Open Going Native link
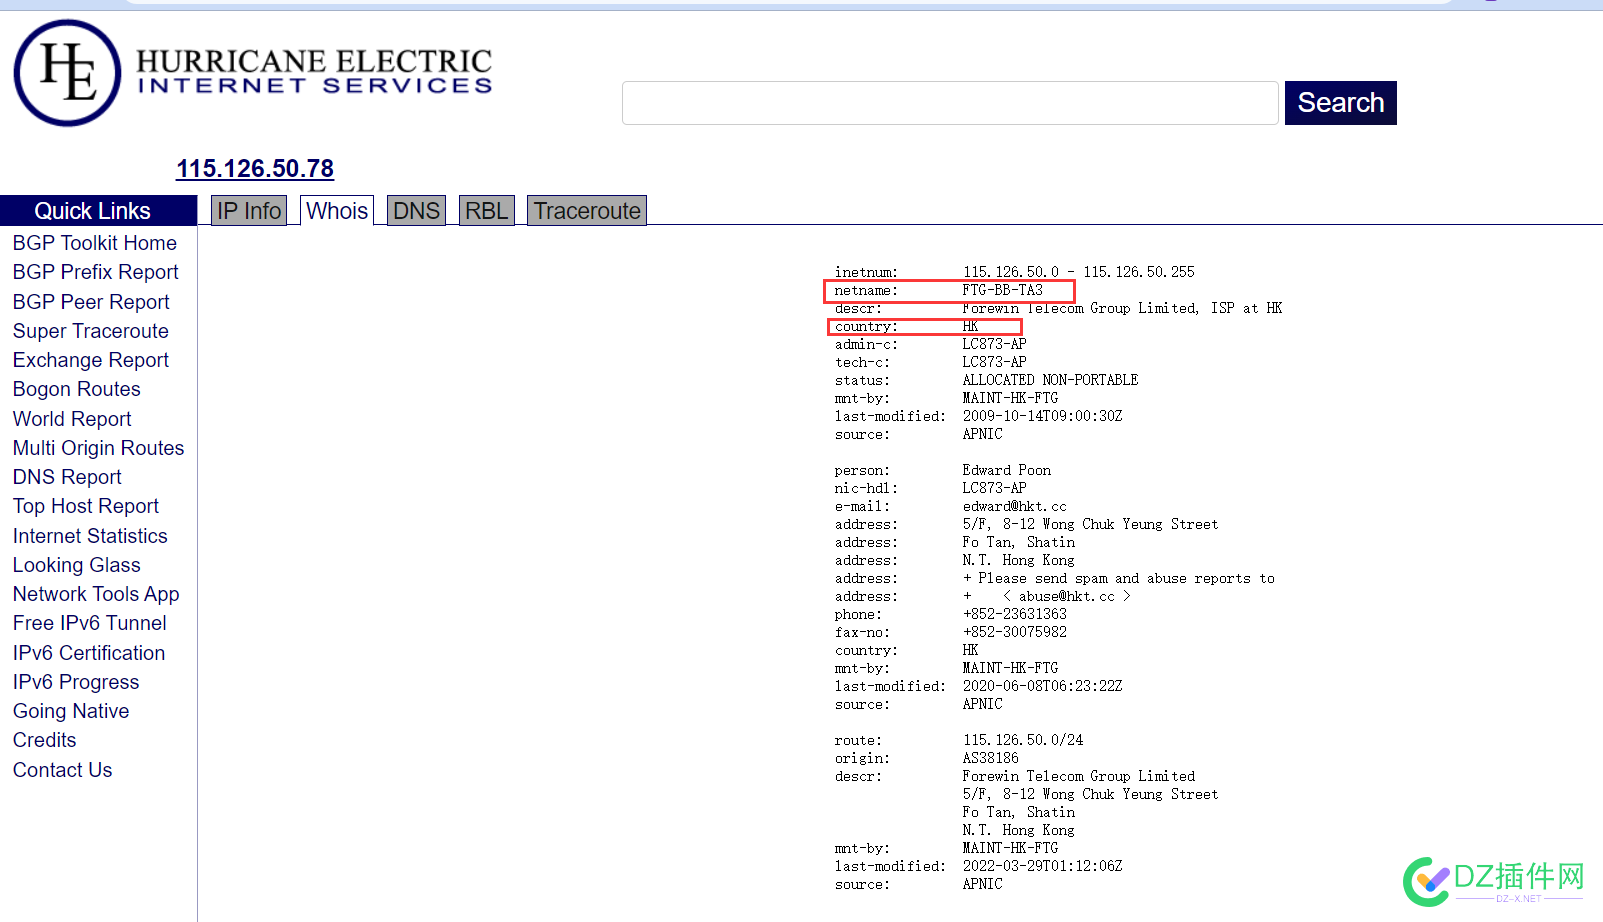Screen dimensions: 1603x922 tap(71, 711)
